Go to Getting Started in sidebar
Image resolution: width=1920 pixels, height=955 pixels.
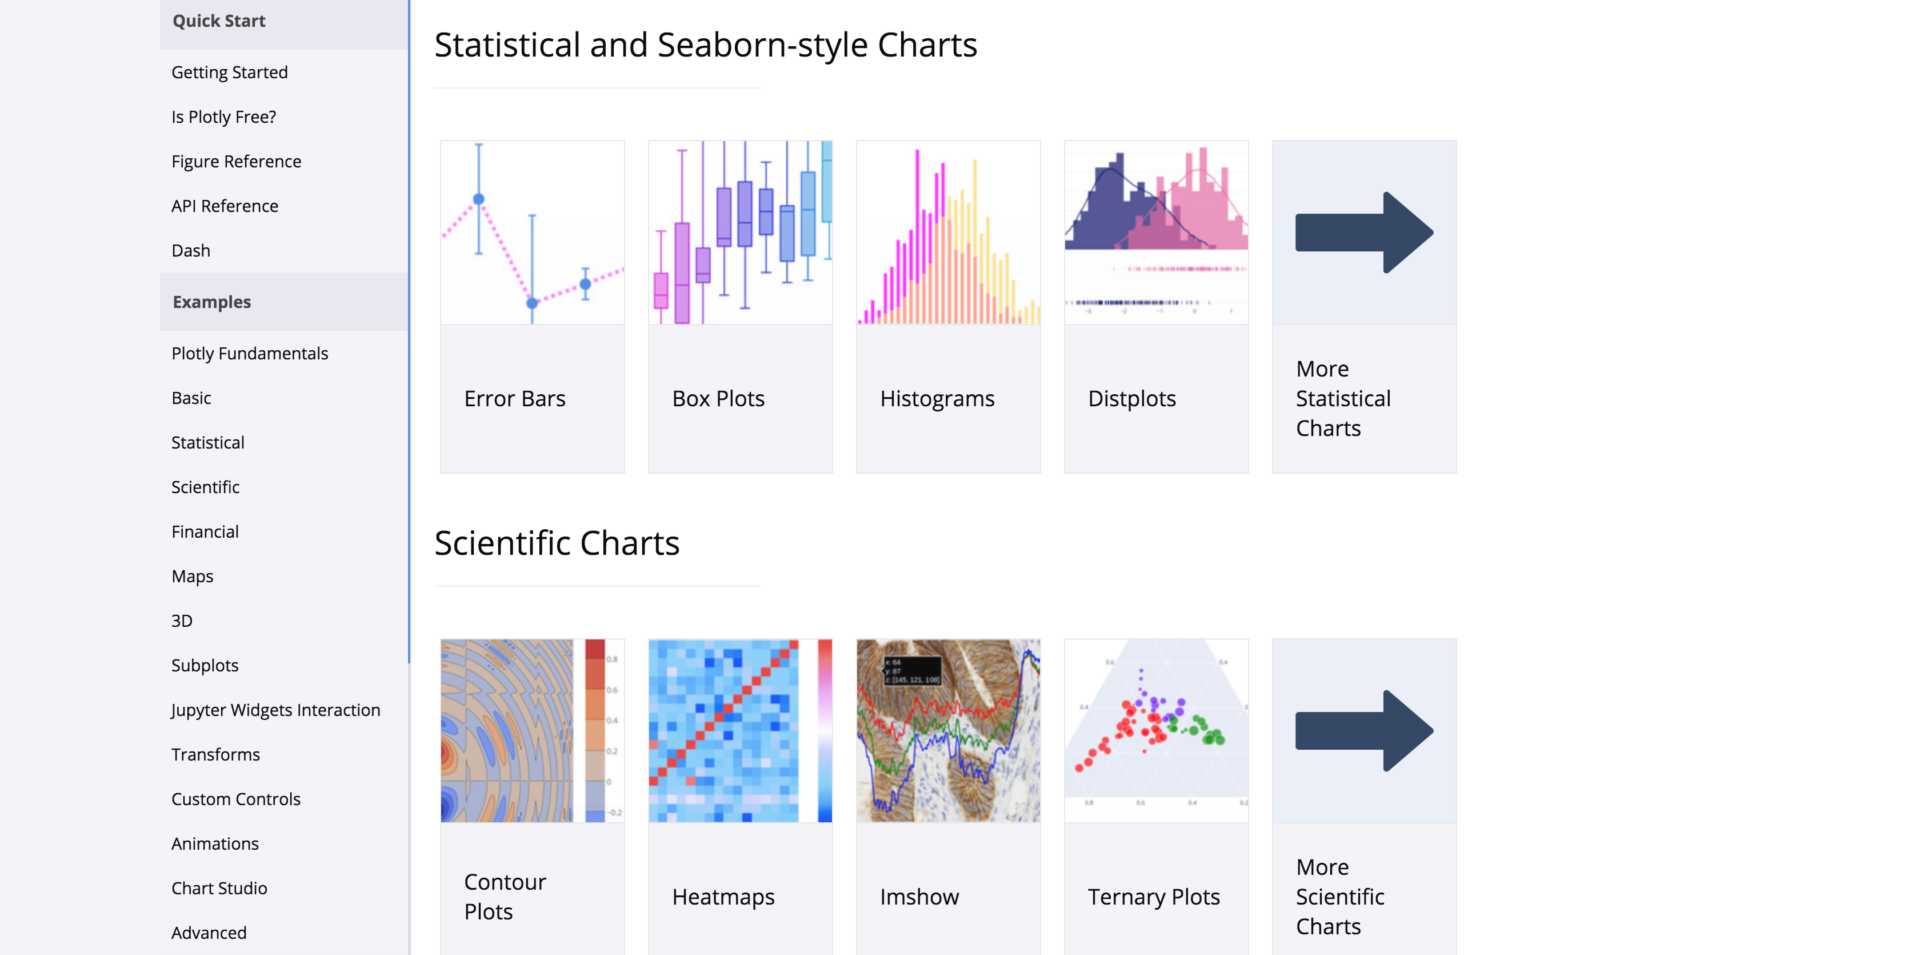pos(230,72)
